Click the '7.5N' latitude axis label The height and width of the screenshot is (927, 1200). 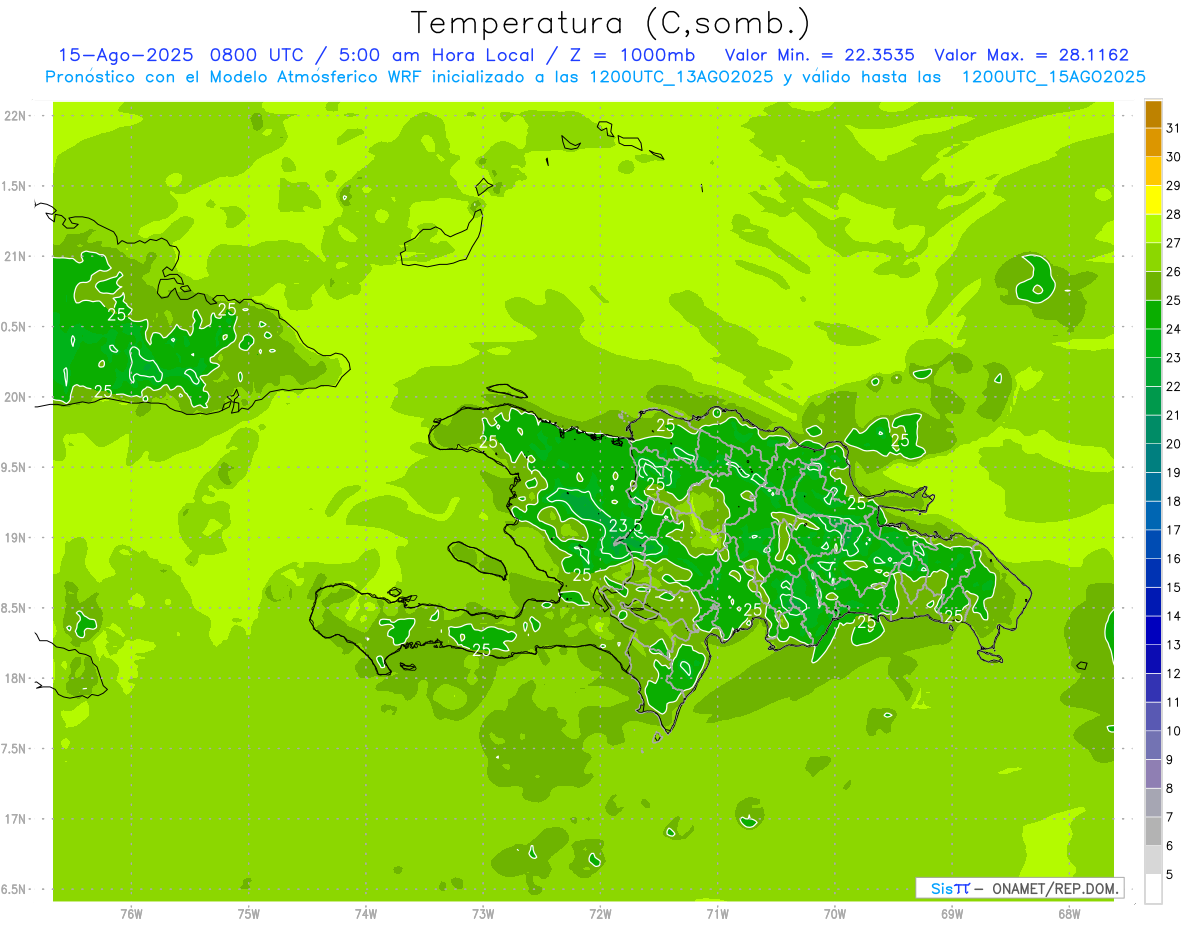click(x=16, y=748)
